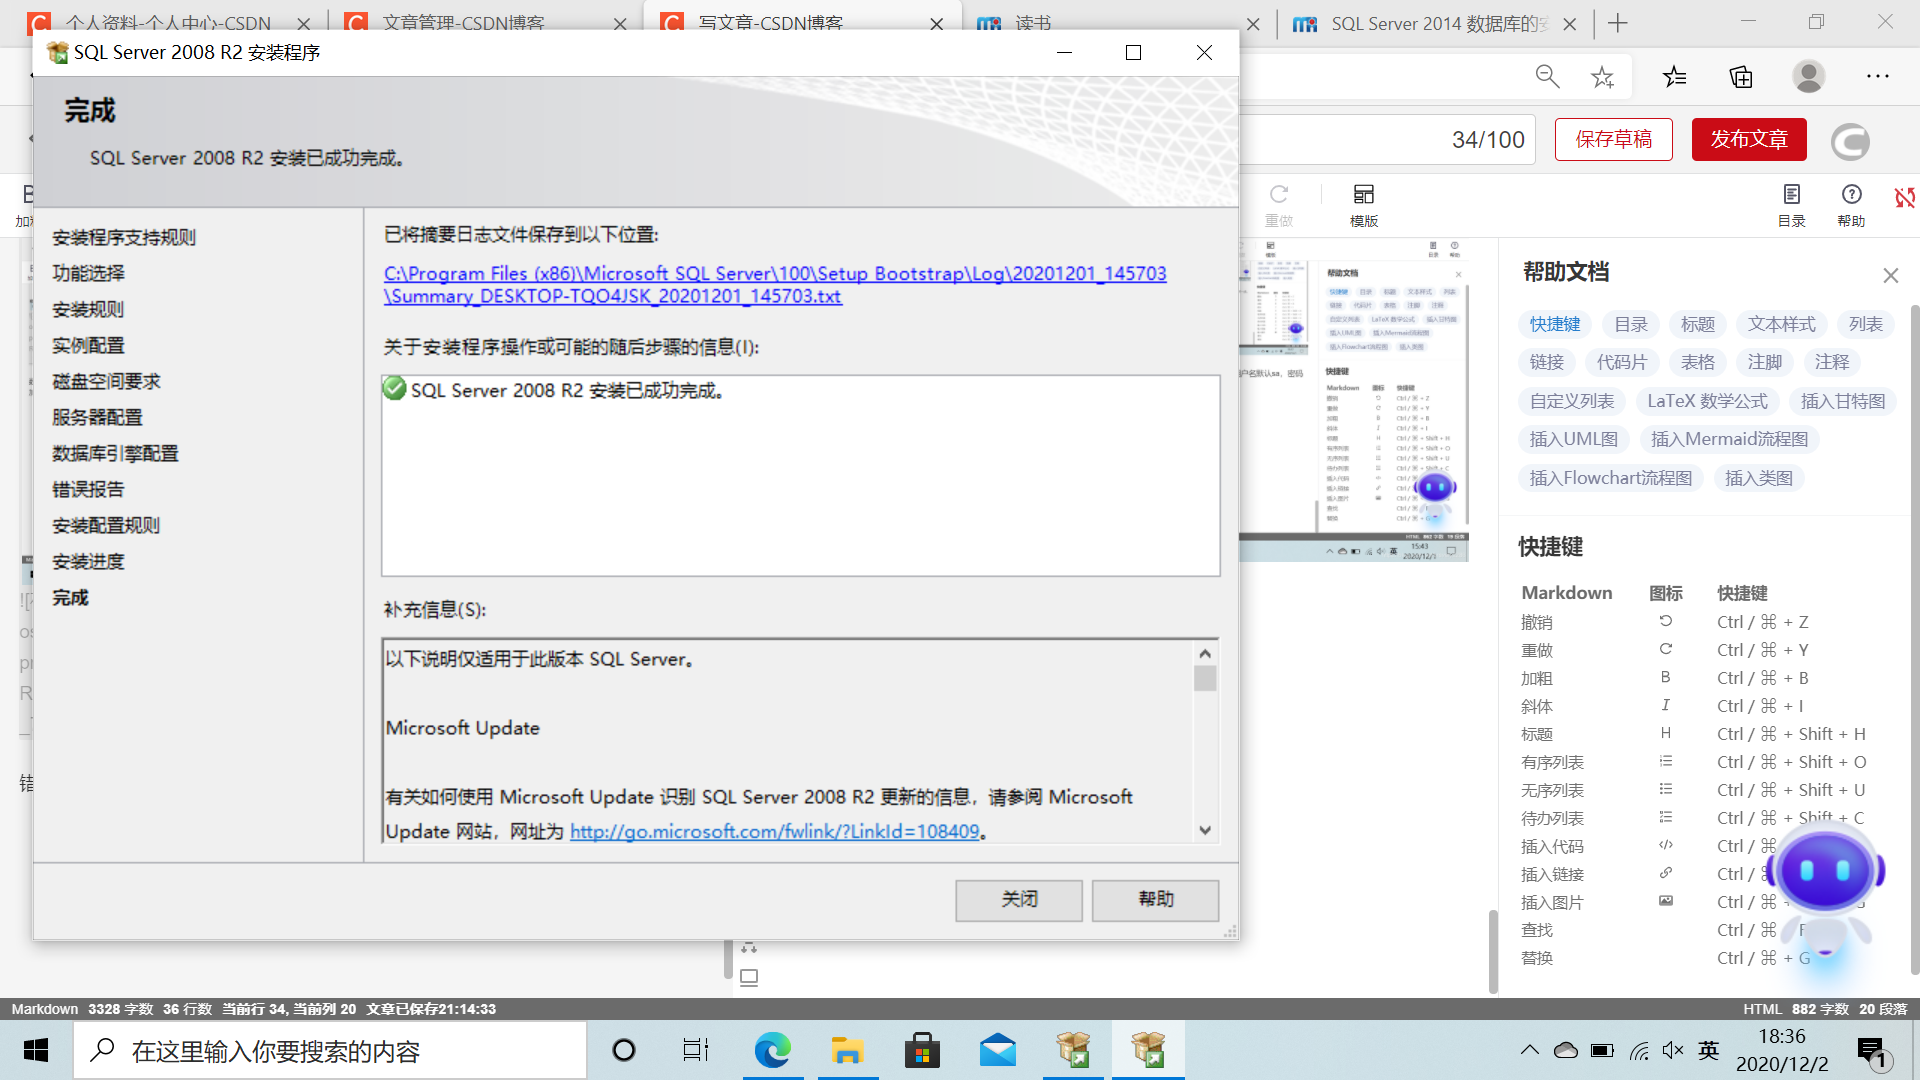This screenshot has width=1920, height=1080.
Task: Click 发布文章 button in CSDN editor
Action: click(1749, 139)
